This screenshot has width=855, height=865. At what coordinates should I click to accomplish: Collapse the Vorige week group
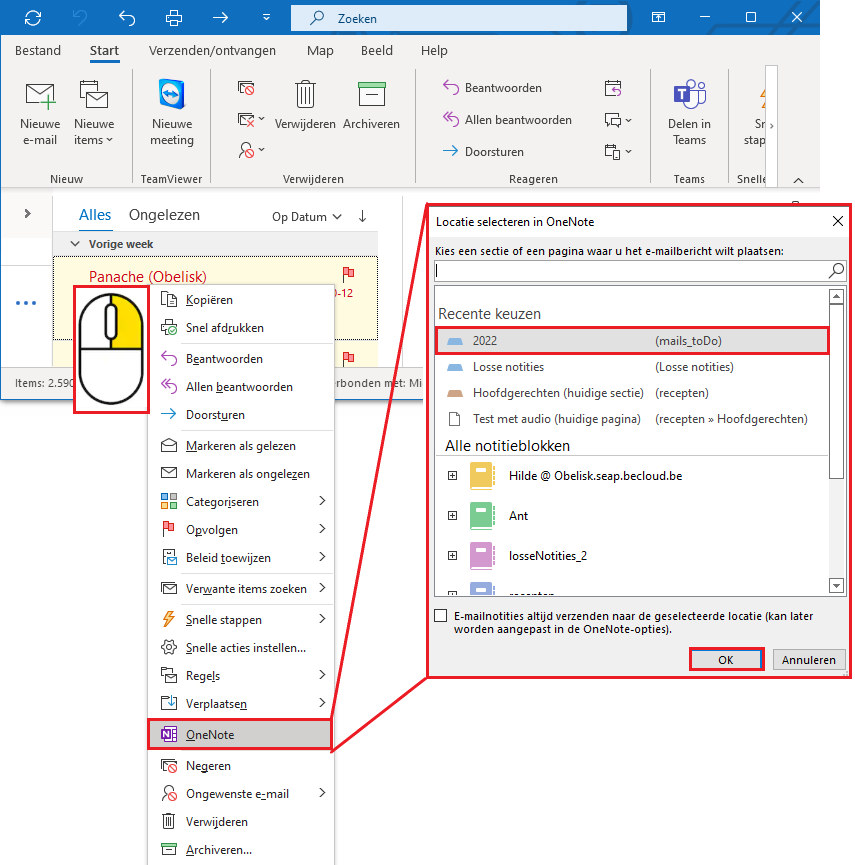[x=75, y=244]
